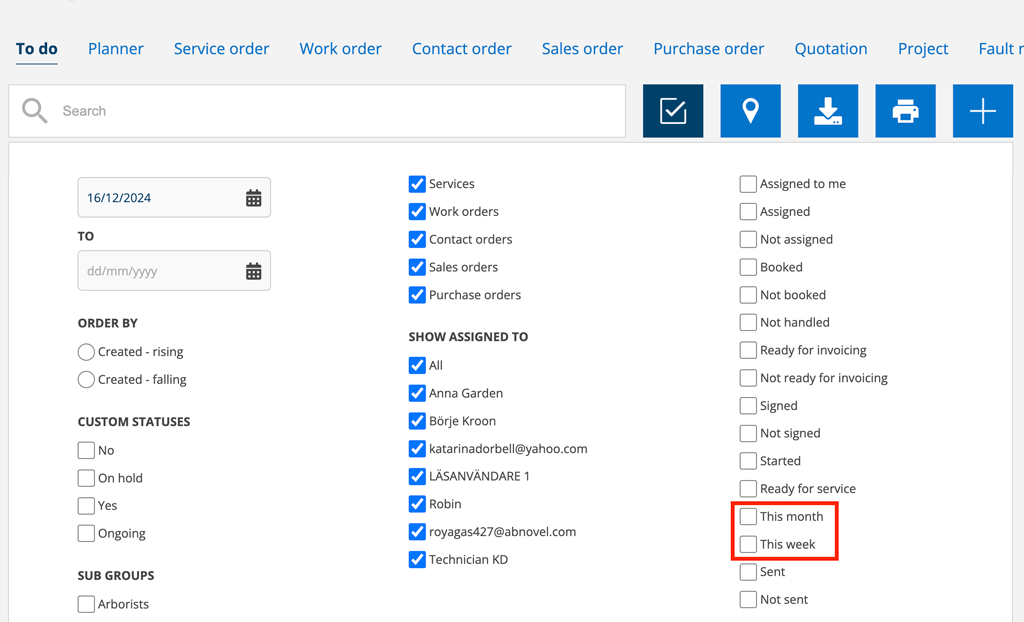This screenshot has width=1024, height=622.
Task: Check the Not handled filter
Action: coord(748,323)
